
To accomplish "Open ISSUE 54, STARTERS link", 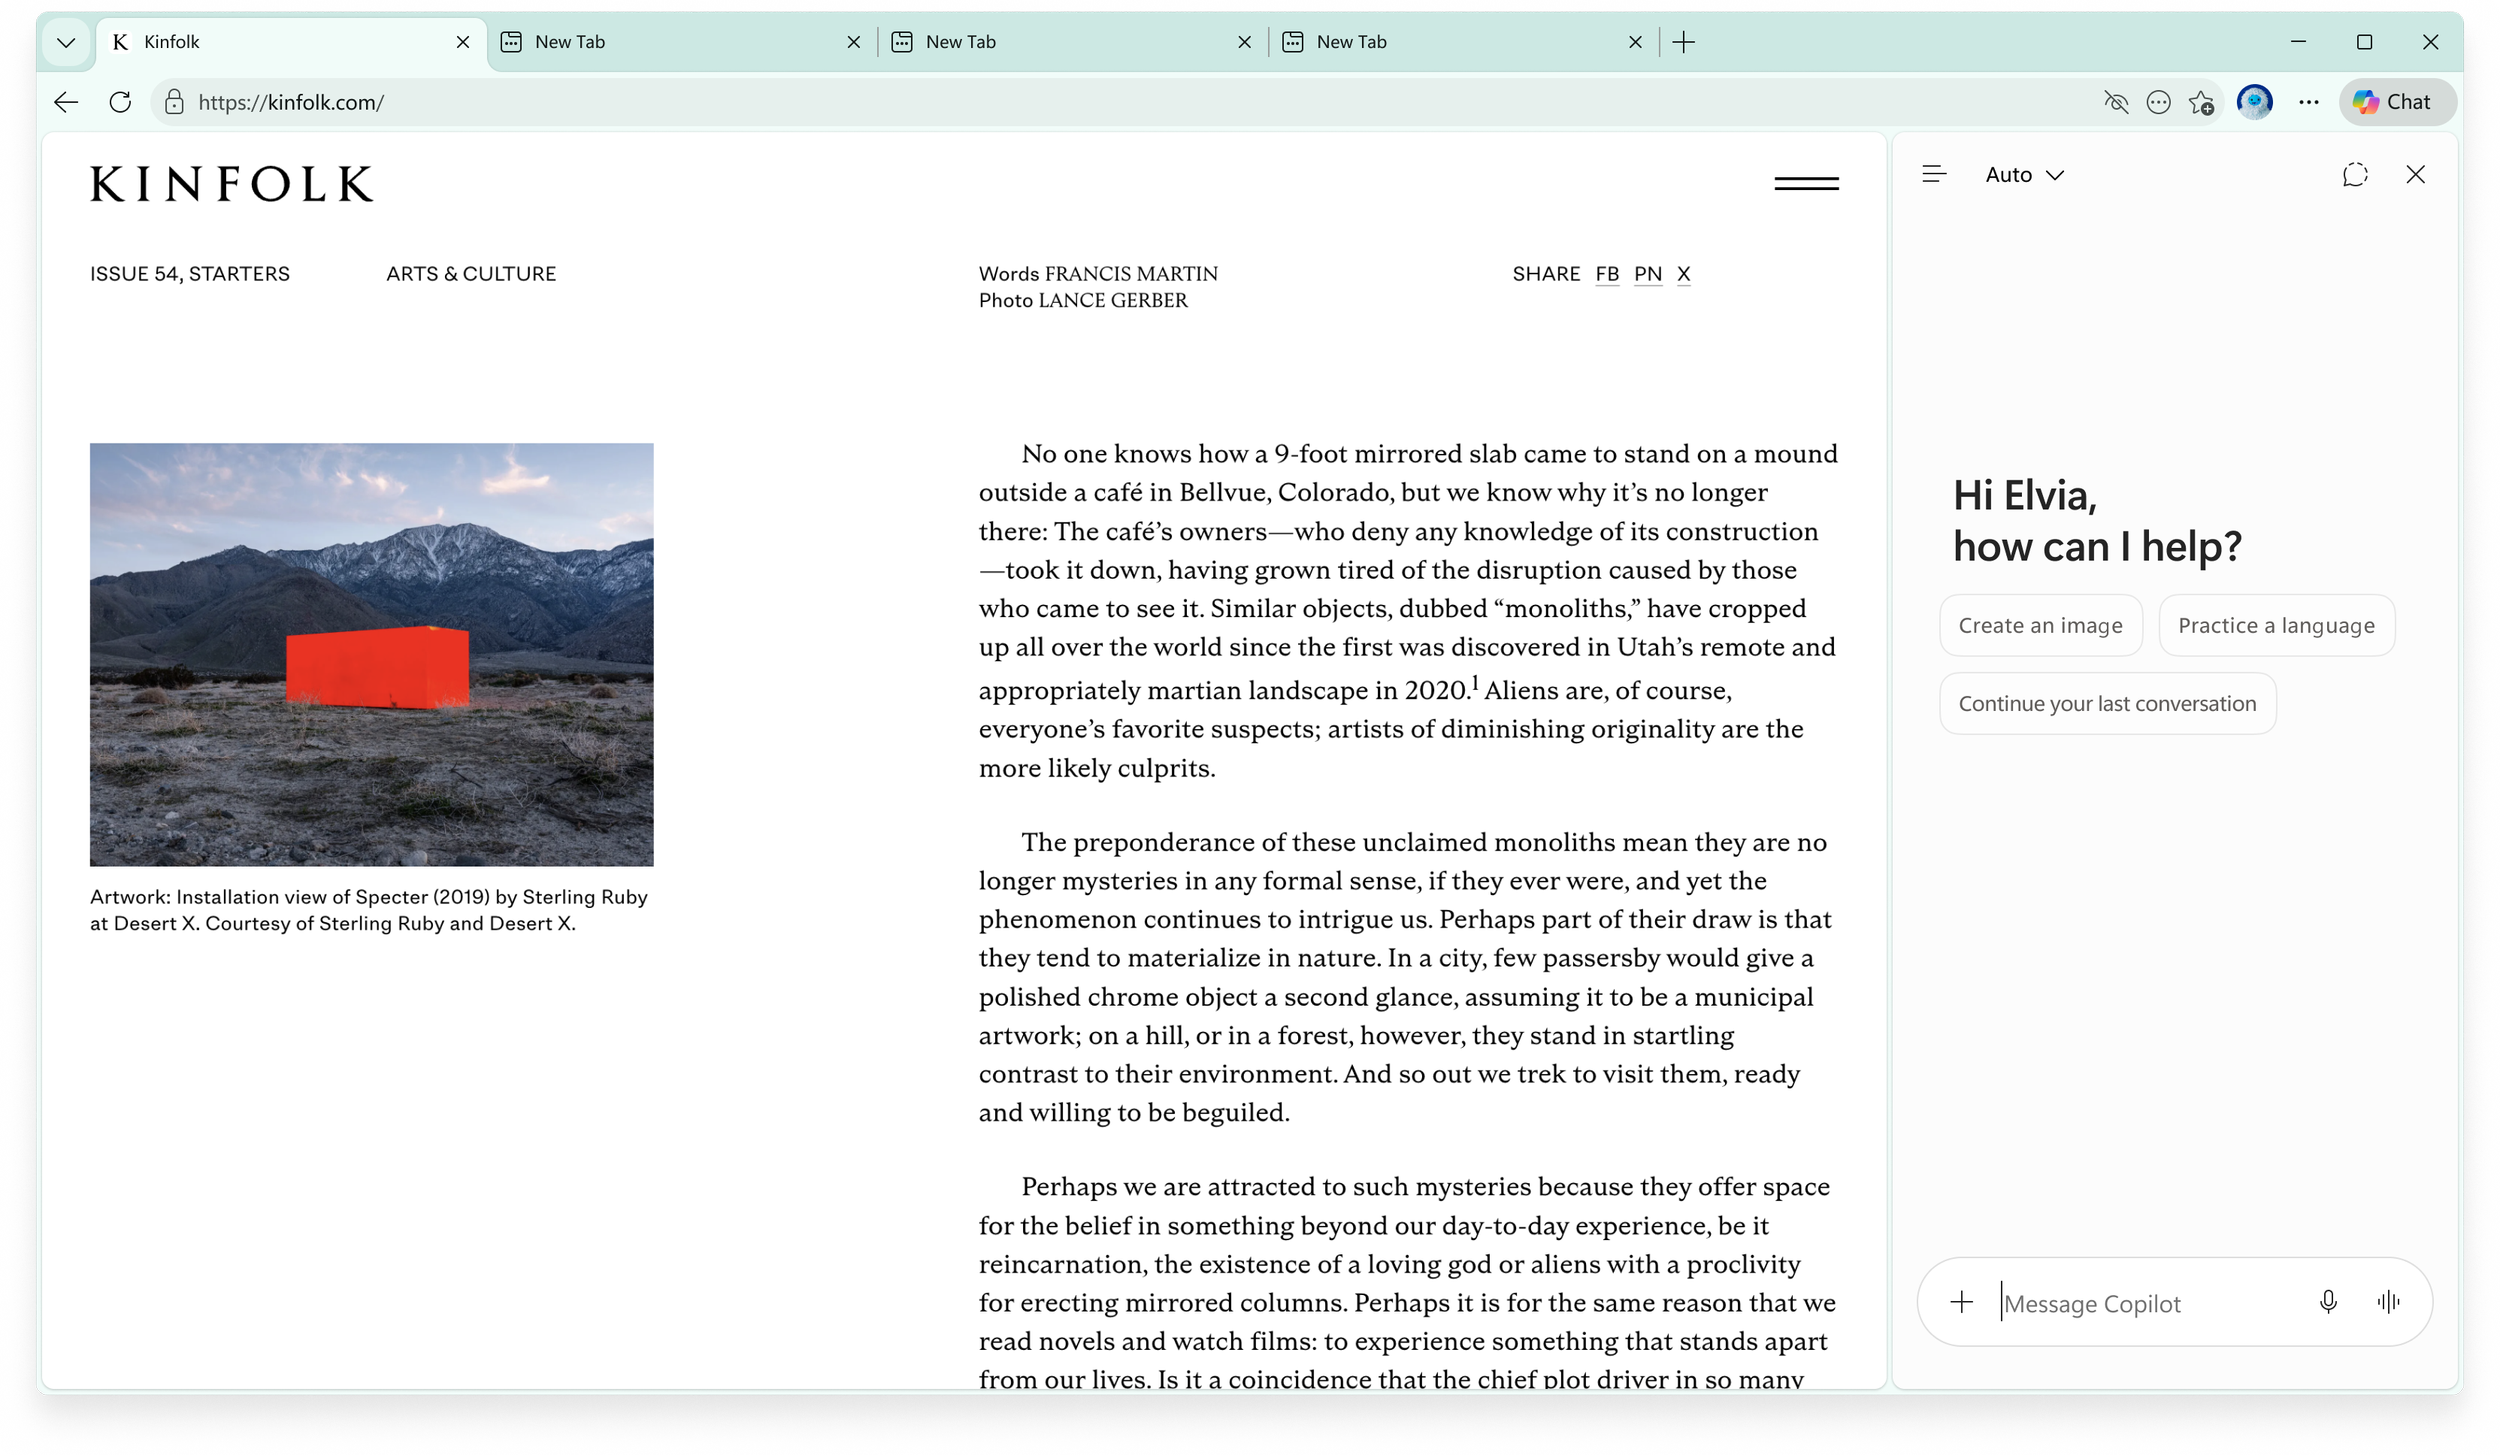I will (x=190, y=273).
